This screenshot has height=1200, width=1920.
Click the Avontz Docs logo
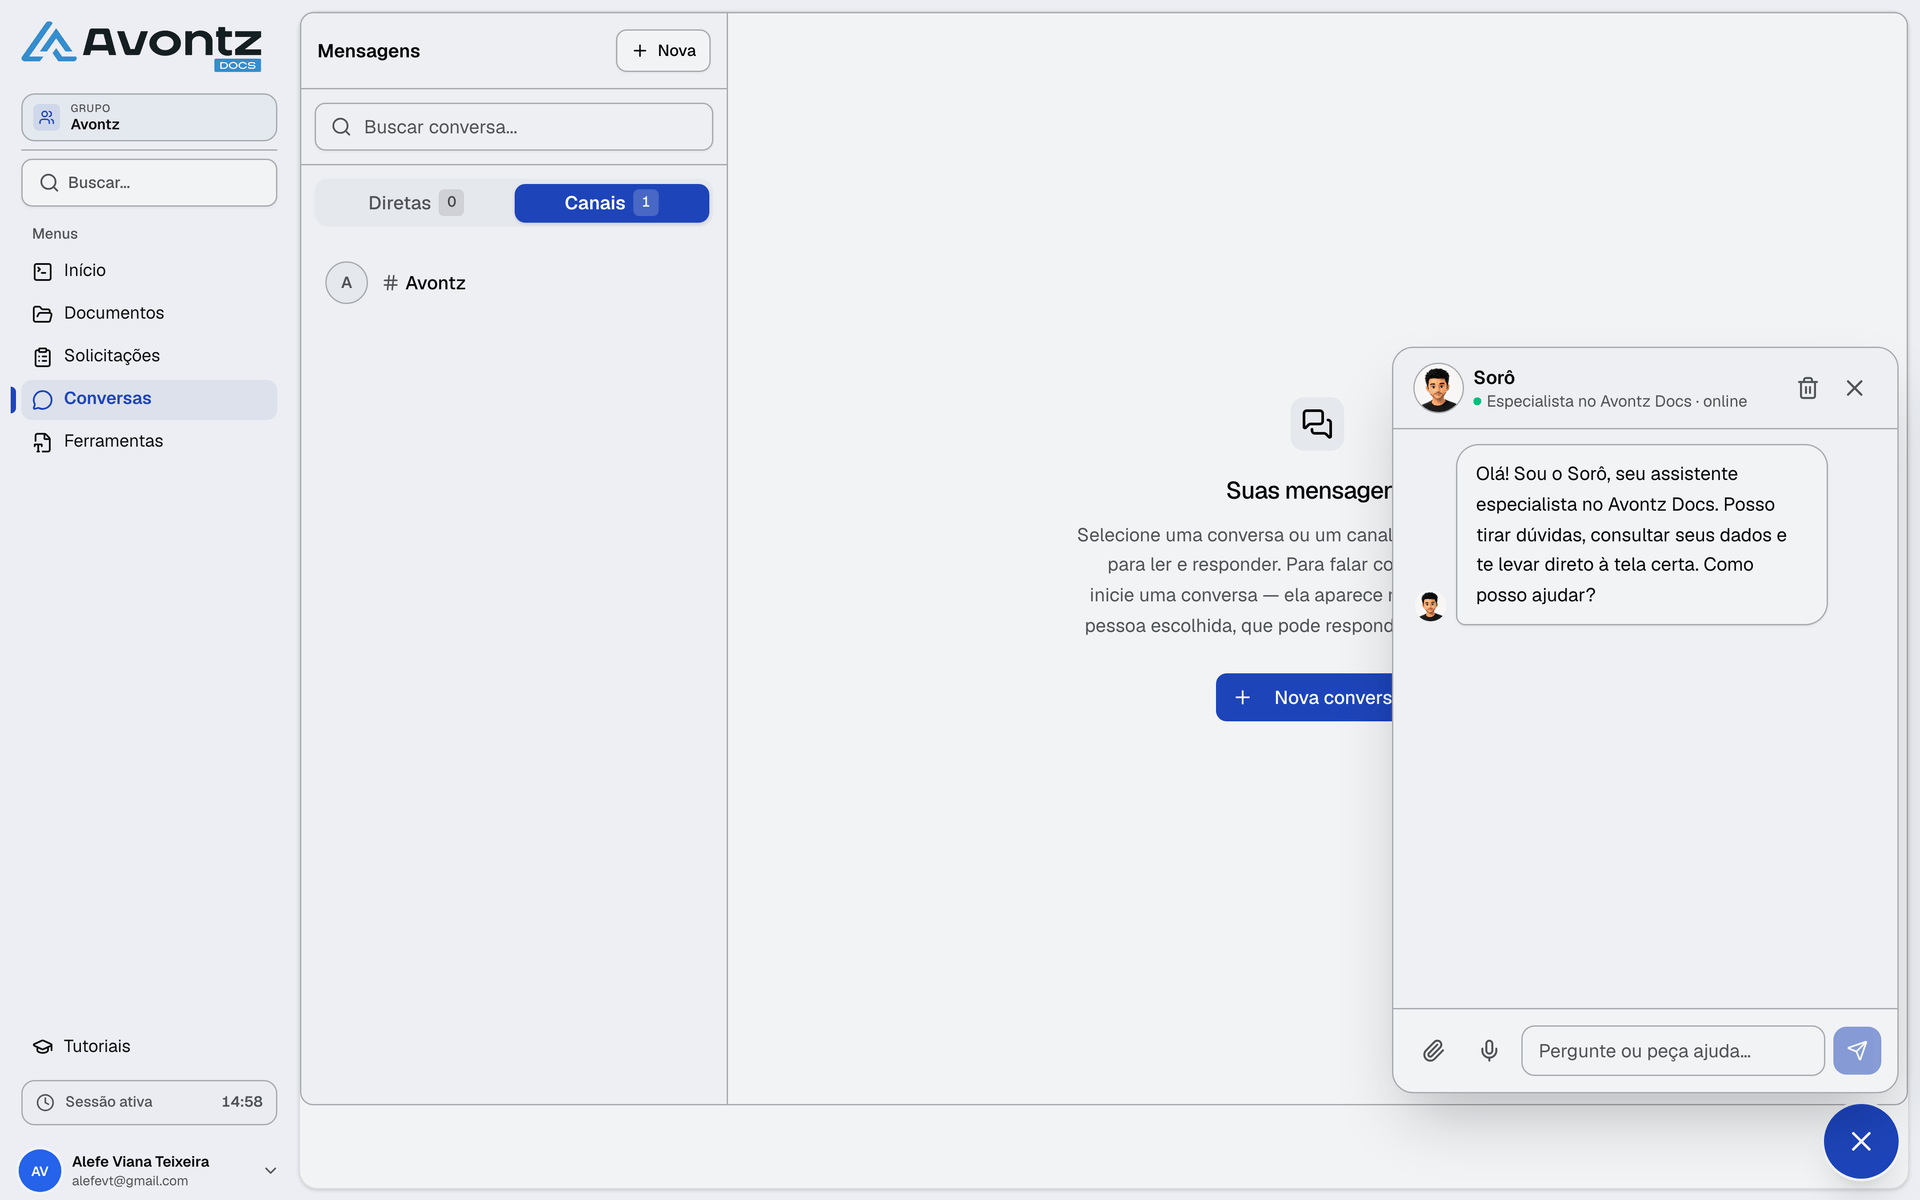point(142,46)
